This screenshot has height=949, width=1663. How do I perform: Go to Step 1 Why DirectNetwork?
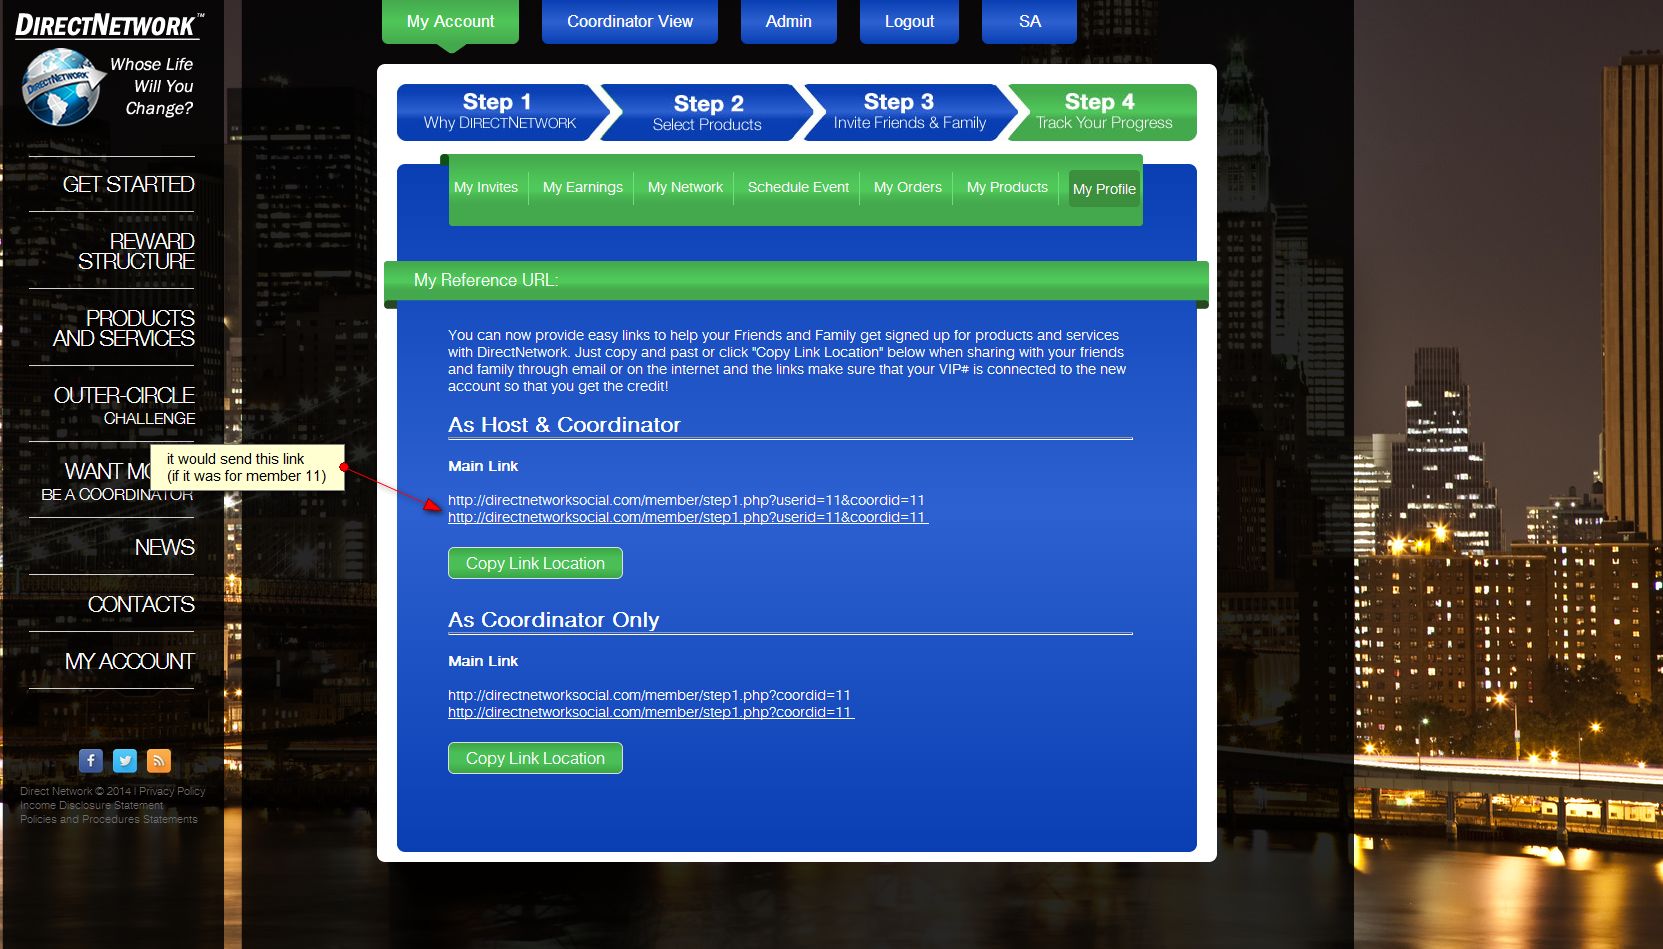coord(498,112)
